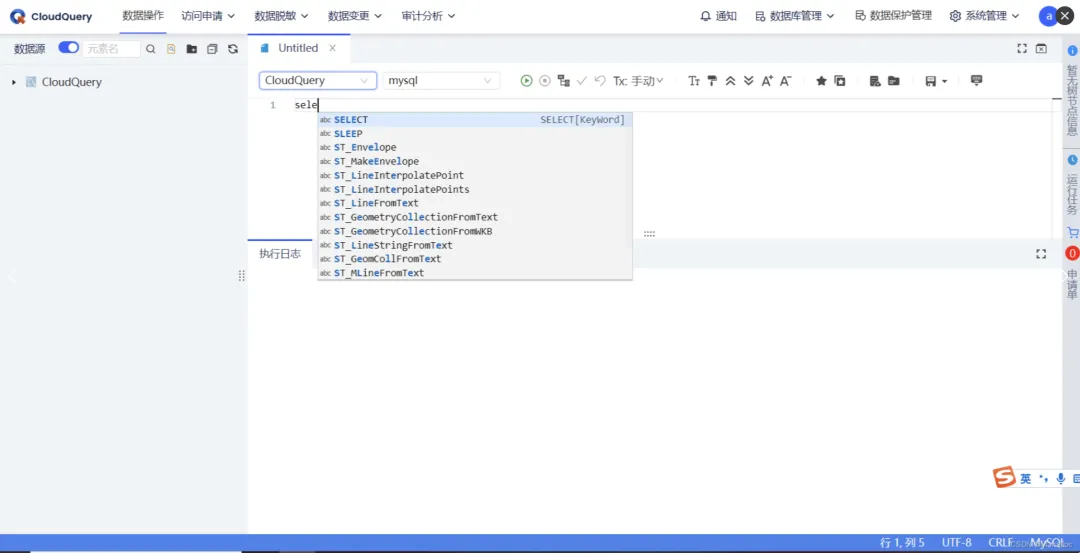The image size is (1080, 553).
Task: Choose ST_MLineFromText suggestion
Action: point(475,273)
